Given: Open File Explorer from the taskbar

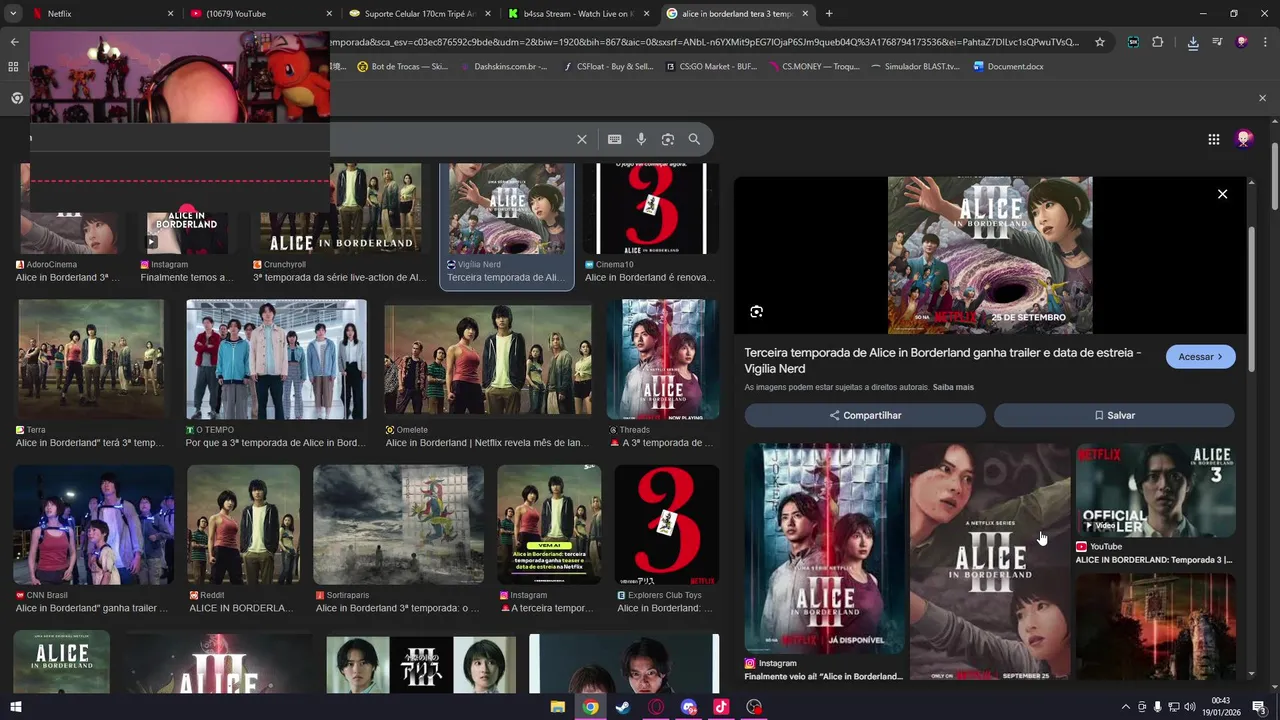Looking at the screenshot, I should [x=557, y=707].
